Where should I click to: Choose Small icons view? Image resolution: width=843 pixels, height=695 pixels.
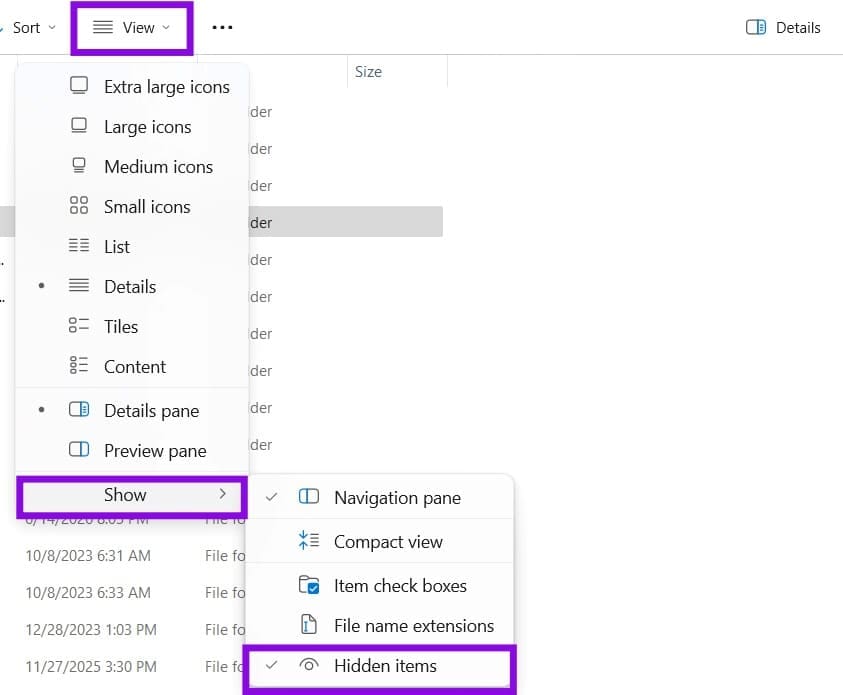coord(132,206)
